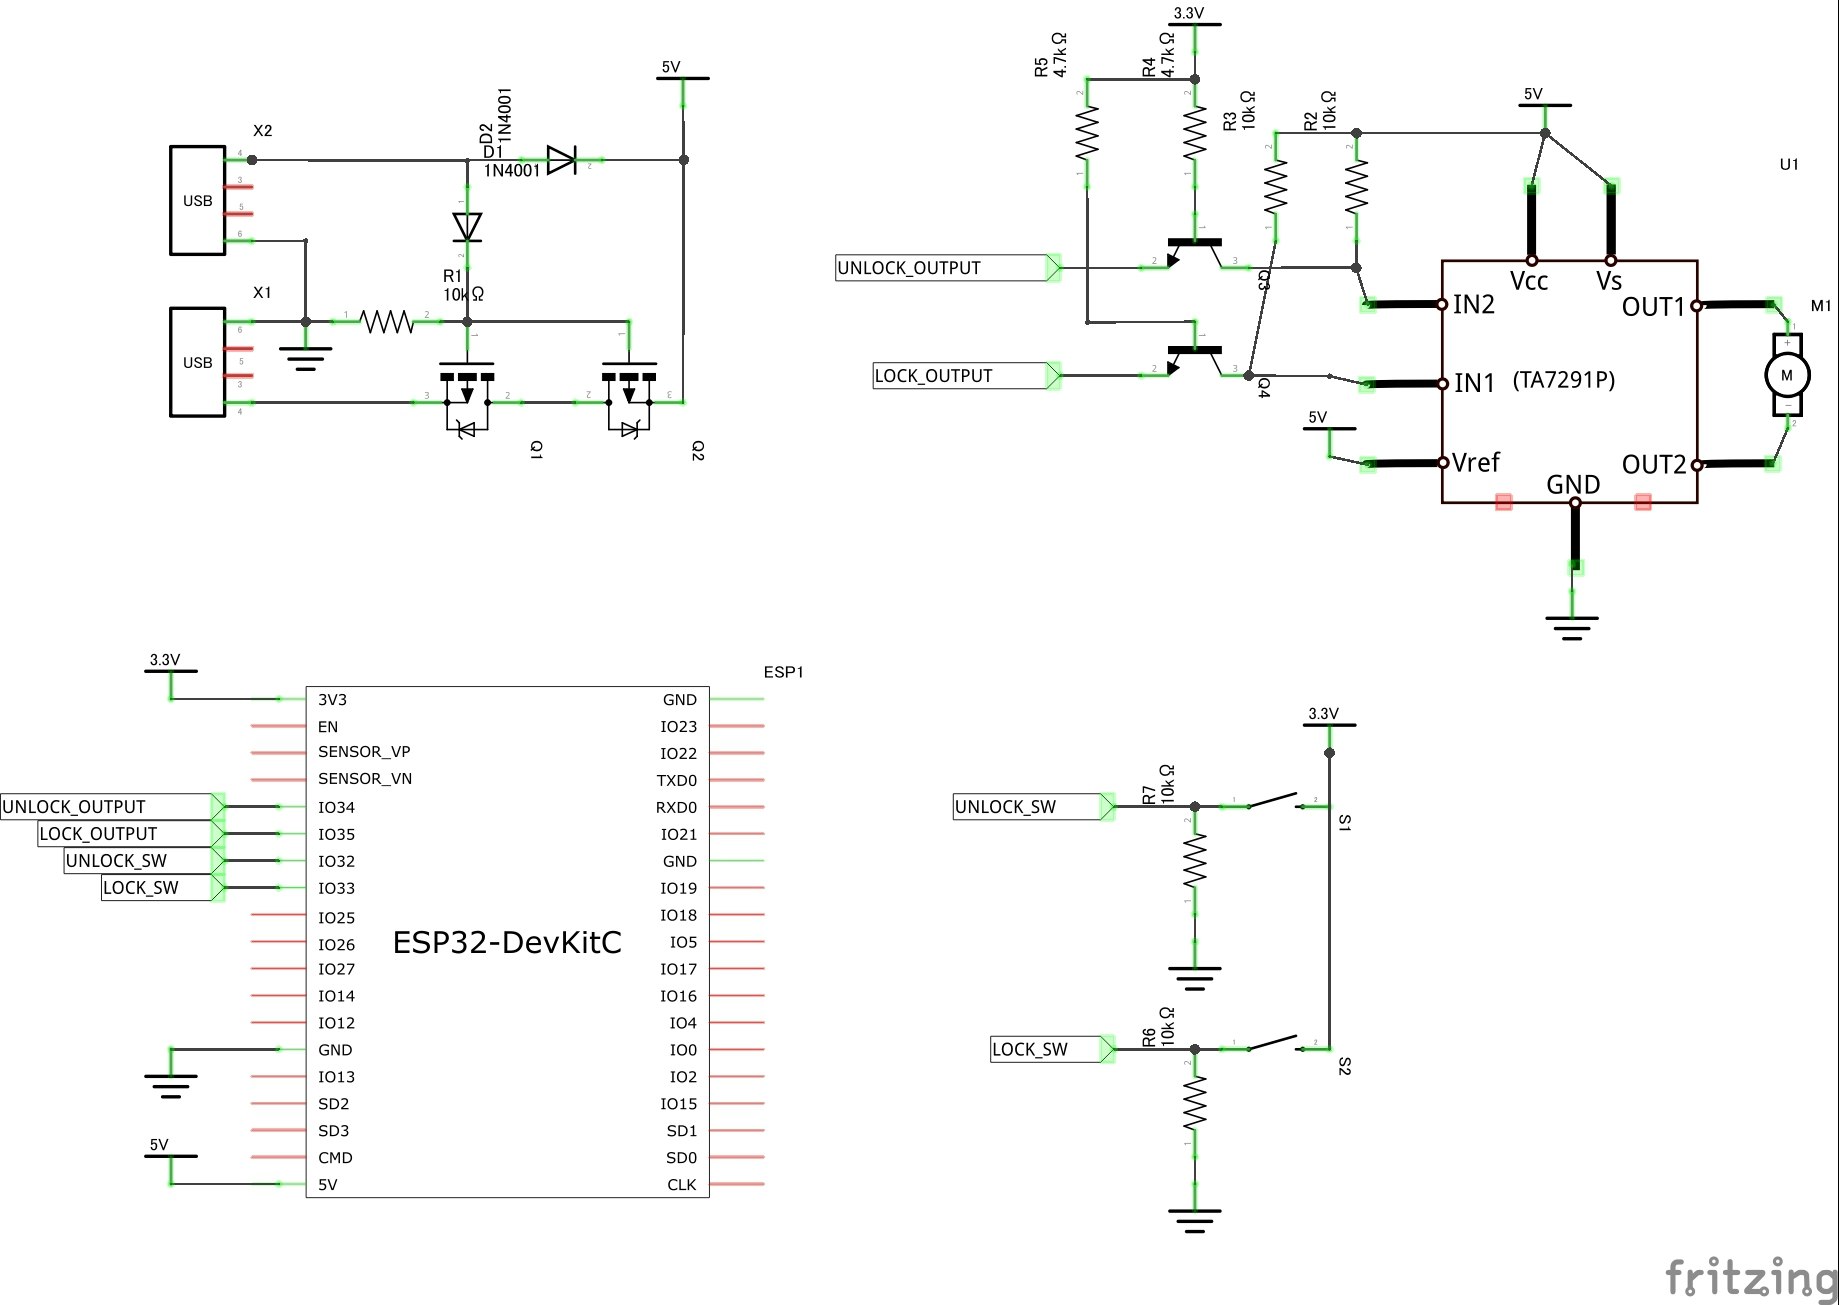Image resolution: width=1839 pixels, height=1305 pixels.
Task: Click the ESP32-DevKitC module body
Action: [507, 942]
